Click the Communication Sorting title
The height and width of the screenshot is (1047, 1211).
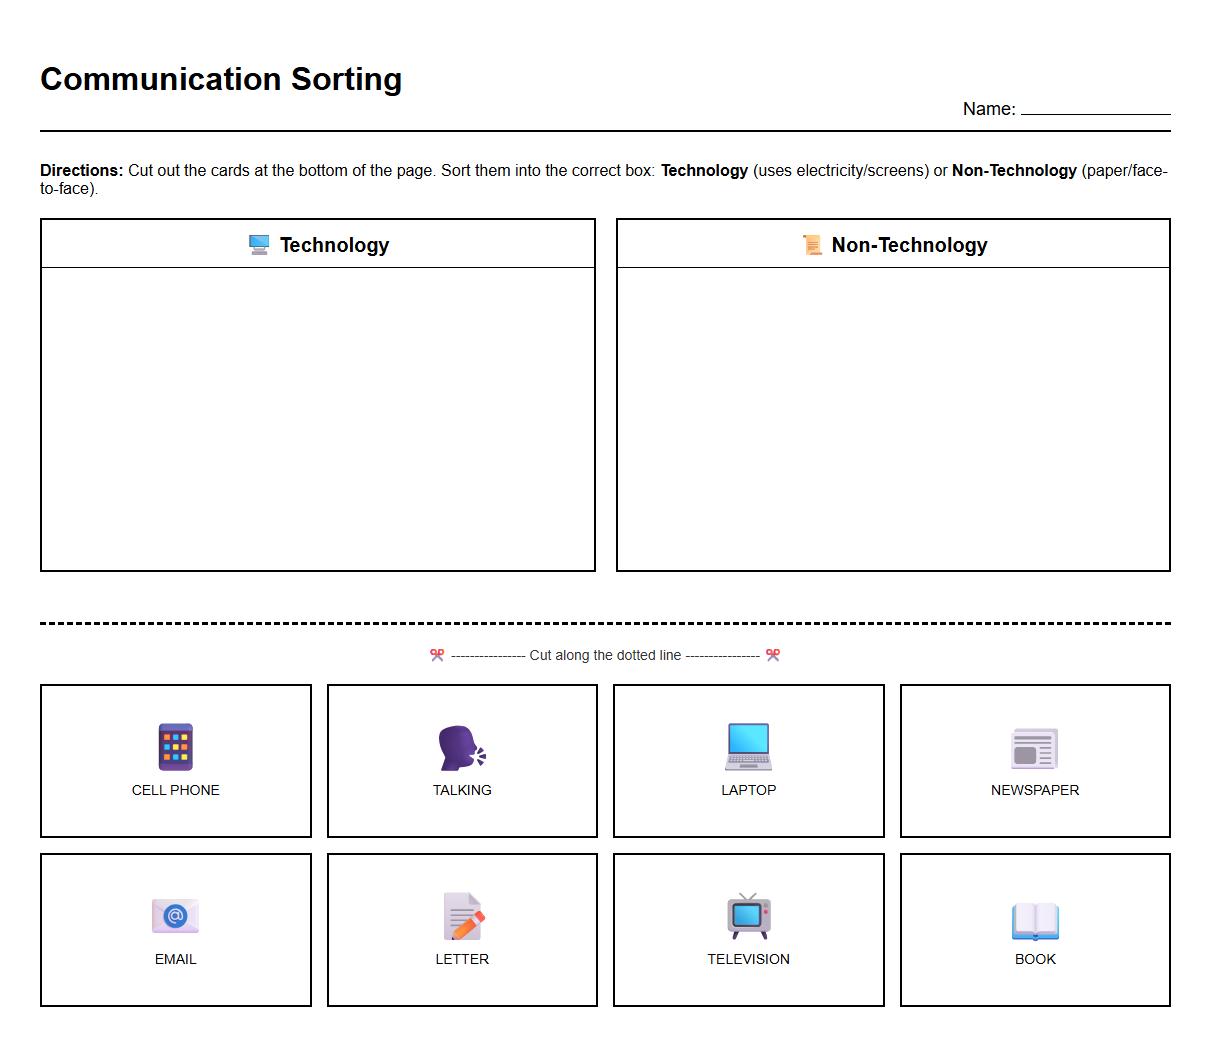221,78
